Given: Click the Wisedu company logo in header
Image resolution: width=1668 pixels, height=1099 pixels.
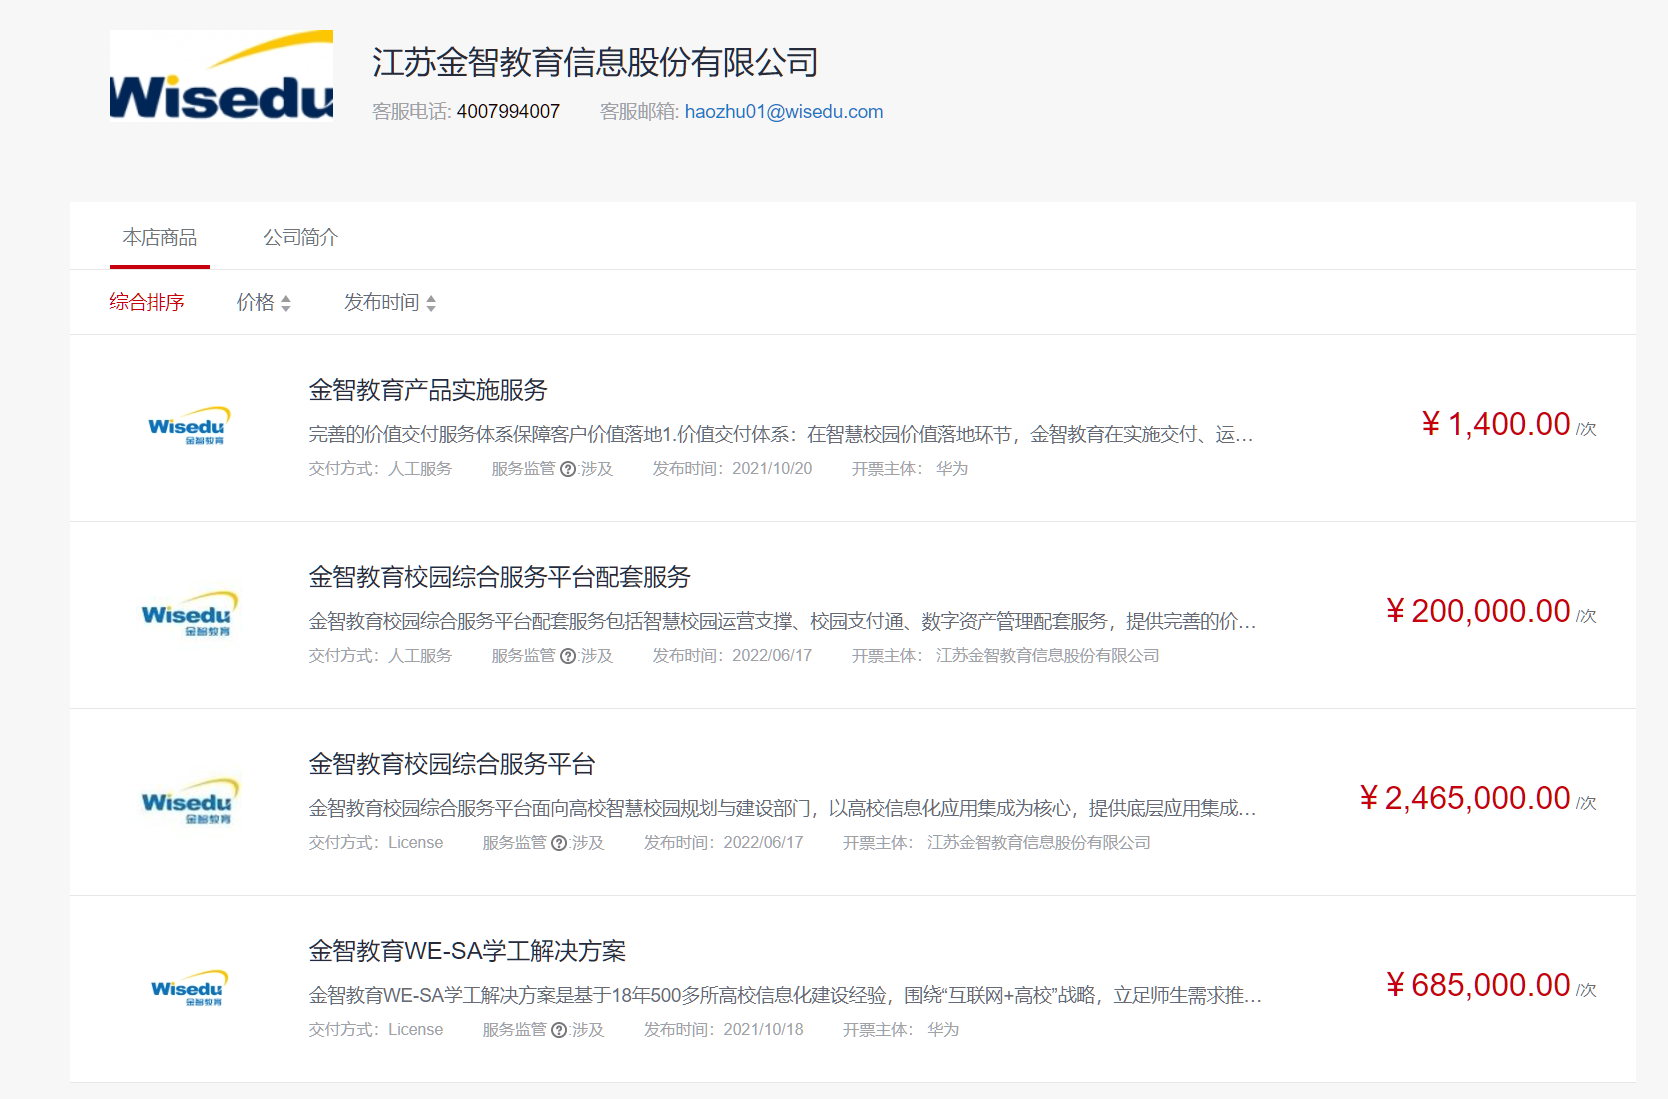Looking at the screenshot, I should tap(221, 76).
